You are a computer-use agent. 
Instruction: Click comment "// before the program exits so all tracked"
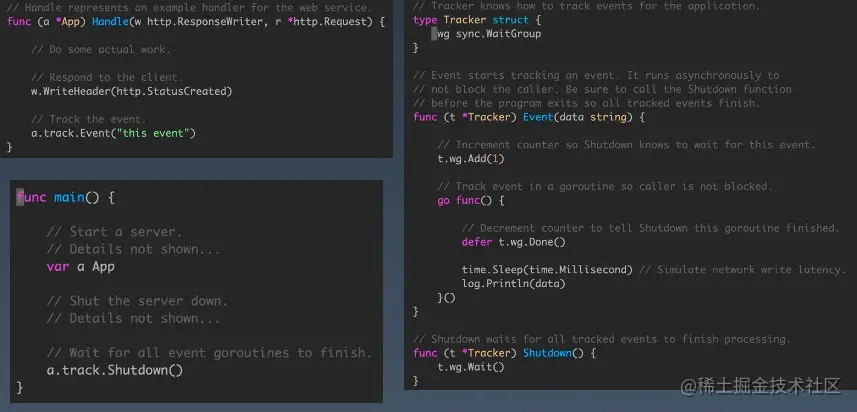click(587, 103)
